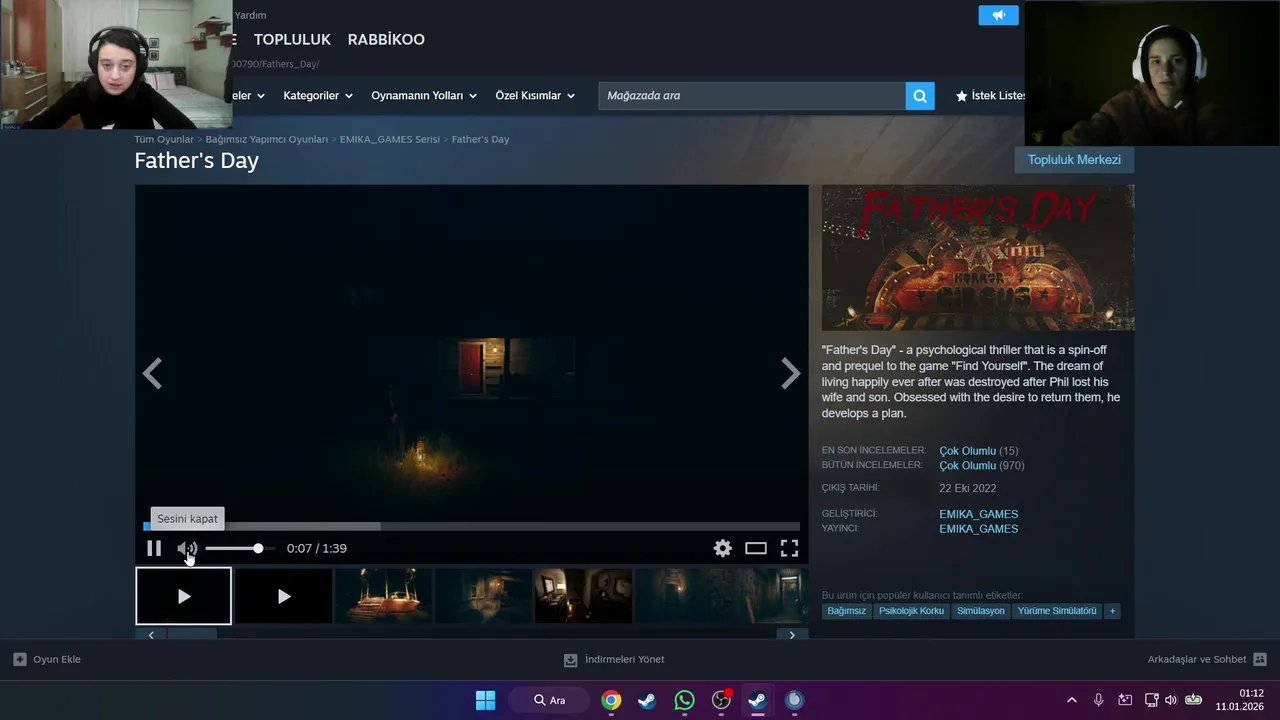
Task: Open Google Chrome from the taskbar
Action: (611, 700)
